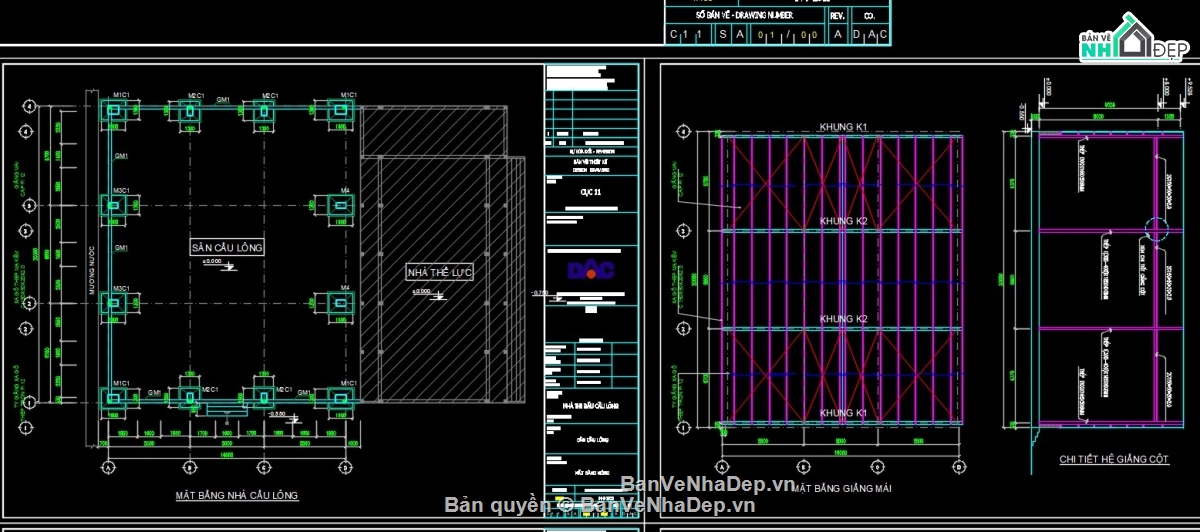Click the '14000' overall dimension below floor plan
The height and width of the screenshot is (532, 1200).
click(227, 453)
